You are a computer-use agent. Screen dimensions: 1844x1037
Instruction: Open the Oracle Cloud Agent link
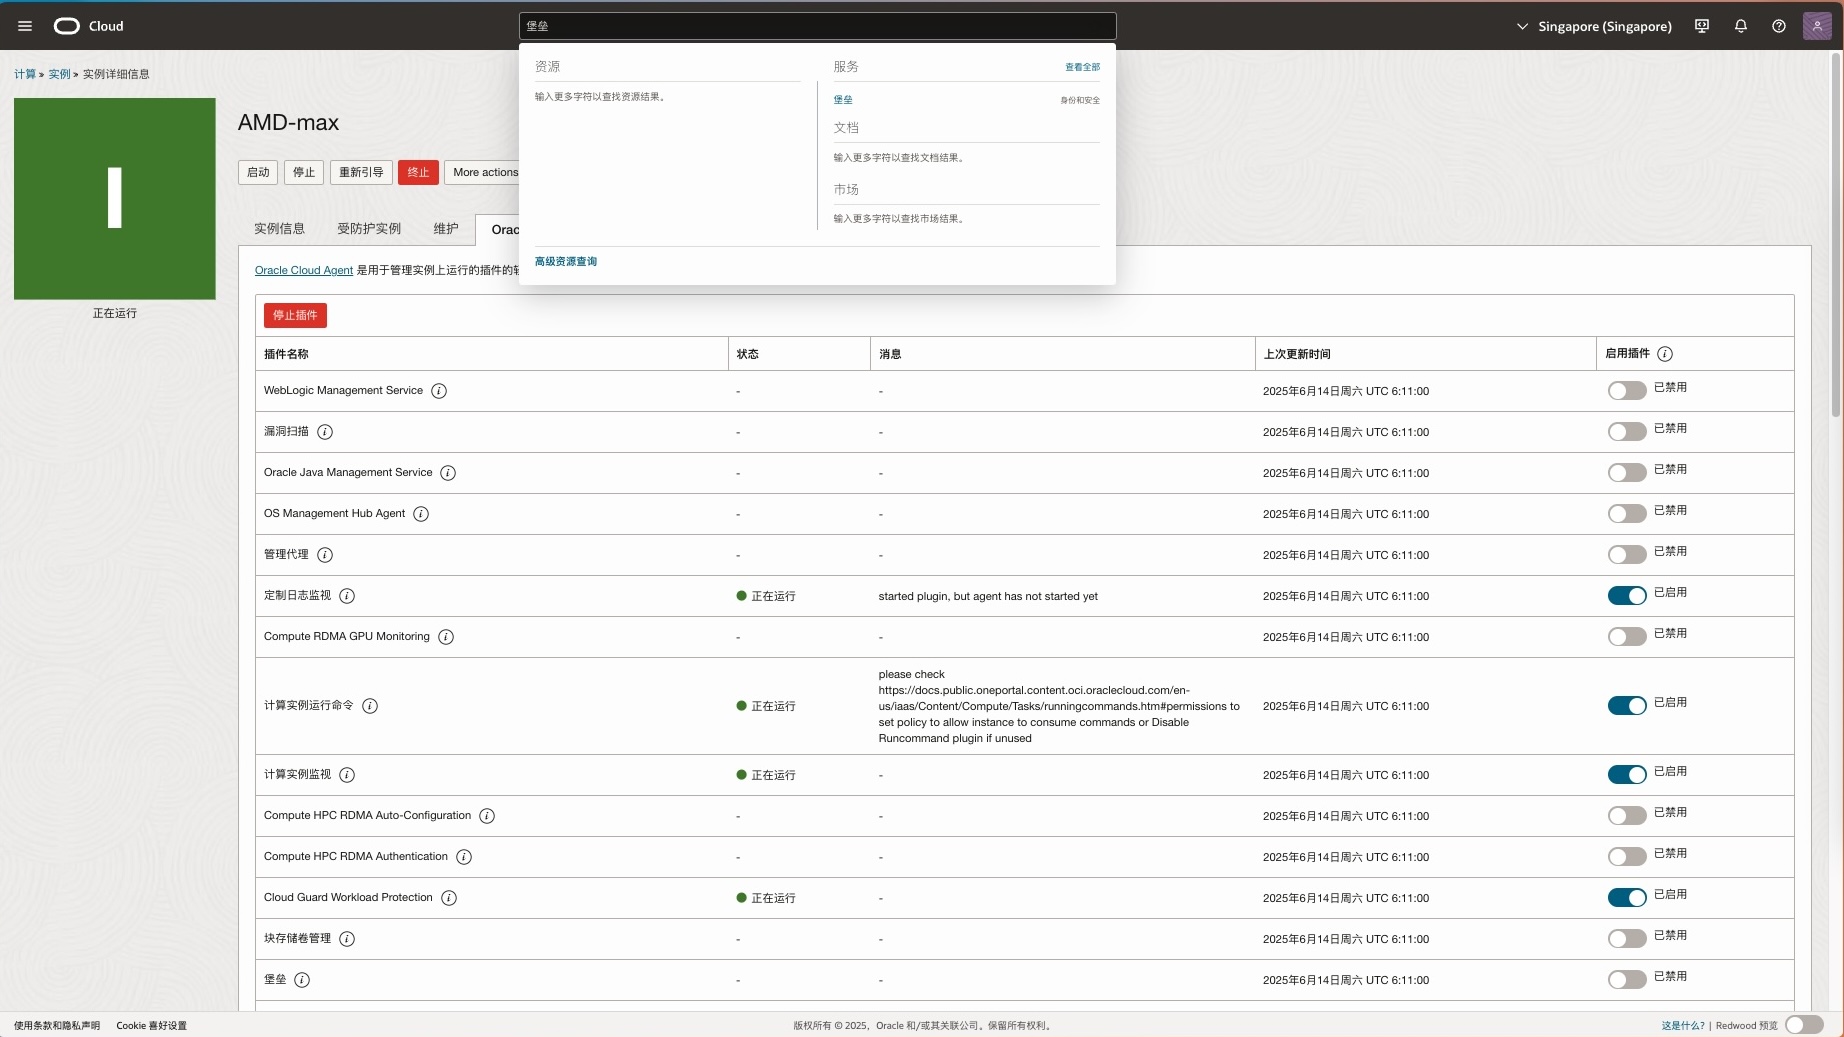point(304,270)
